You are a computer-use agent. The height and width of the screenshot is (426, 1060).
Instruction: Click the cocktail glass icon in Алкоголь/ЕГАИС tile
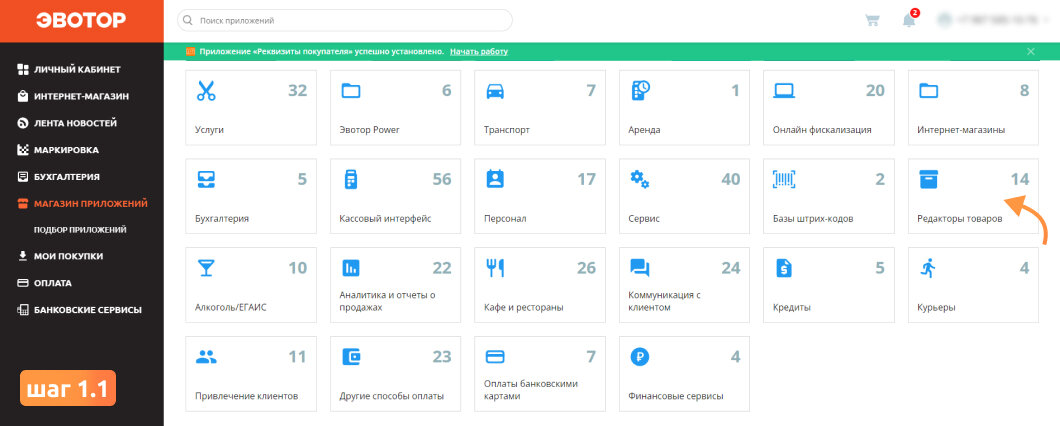point(206,268)
